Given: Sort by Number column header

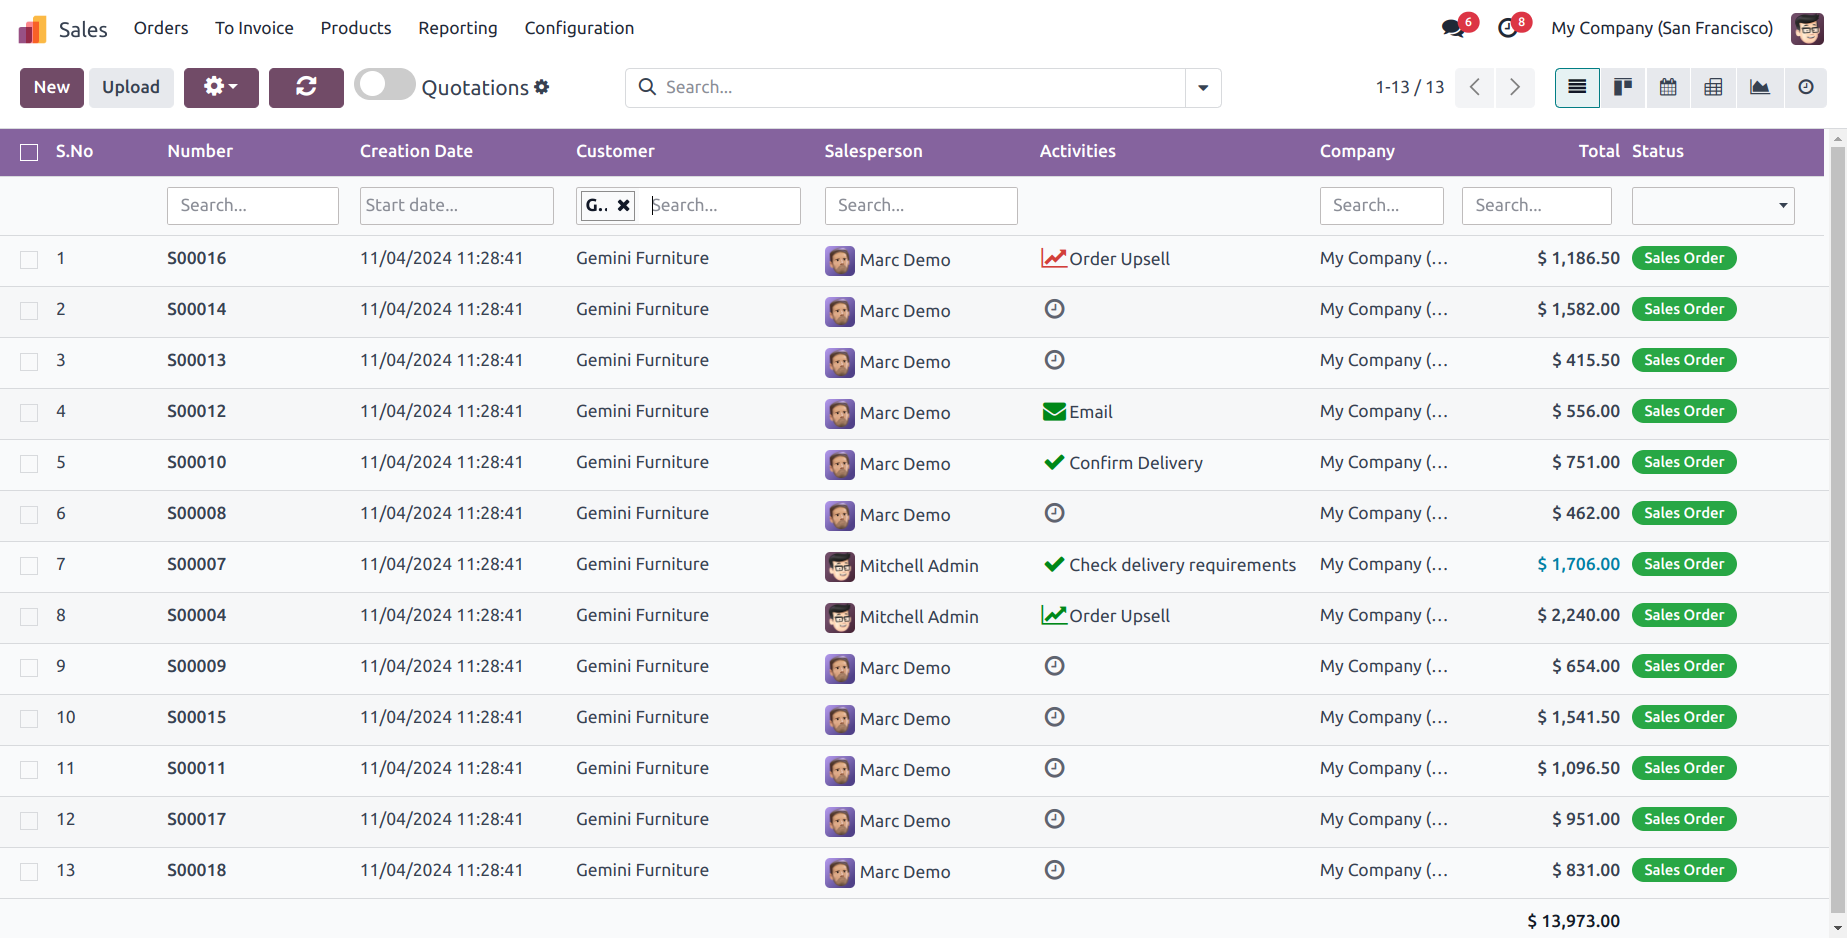Looking at the screenshot, I should point(200,151).
